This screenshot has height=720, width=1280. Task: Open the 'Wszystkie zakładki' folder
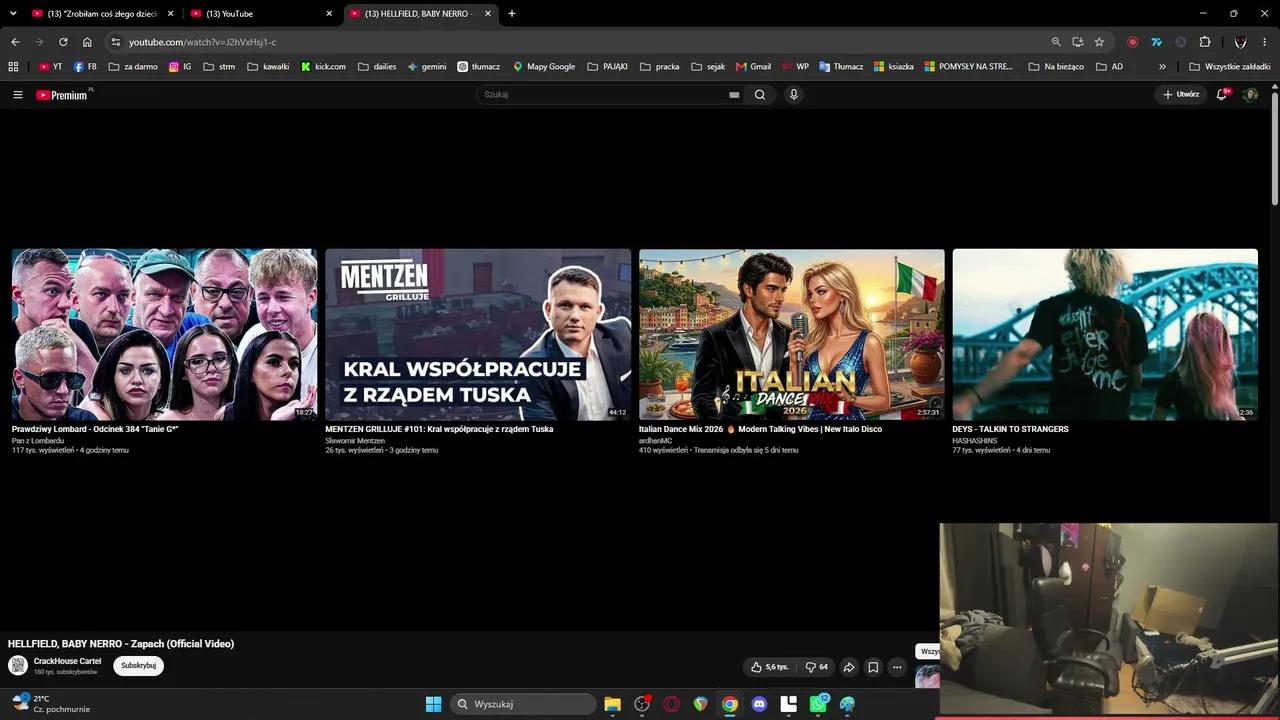1230,67
